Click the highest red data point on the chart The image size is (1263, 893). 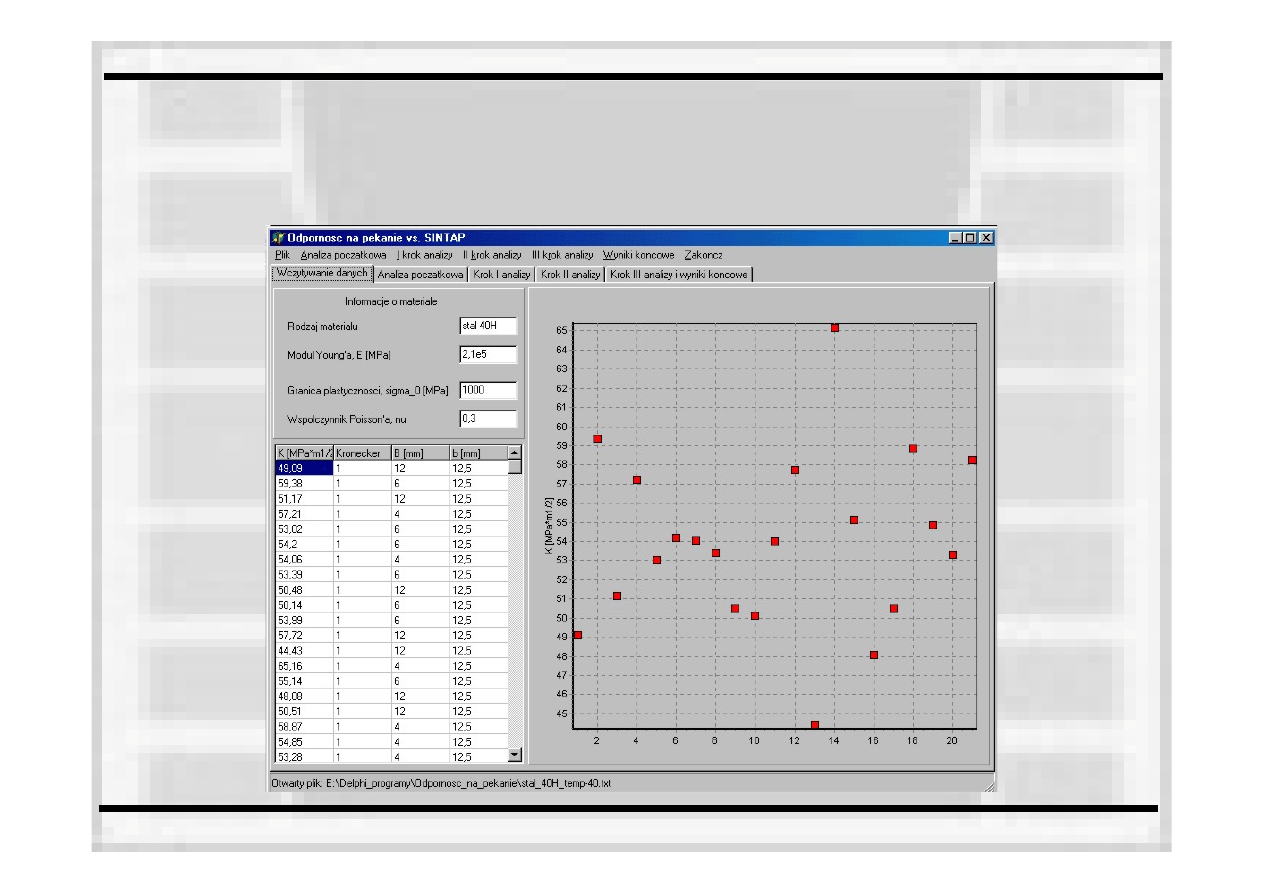(x=835, y=328)
